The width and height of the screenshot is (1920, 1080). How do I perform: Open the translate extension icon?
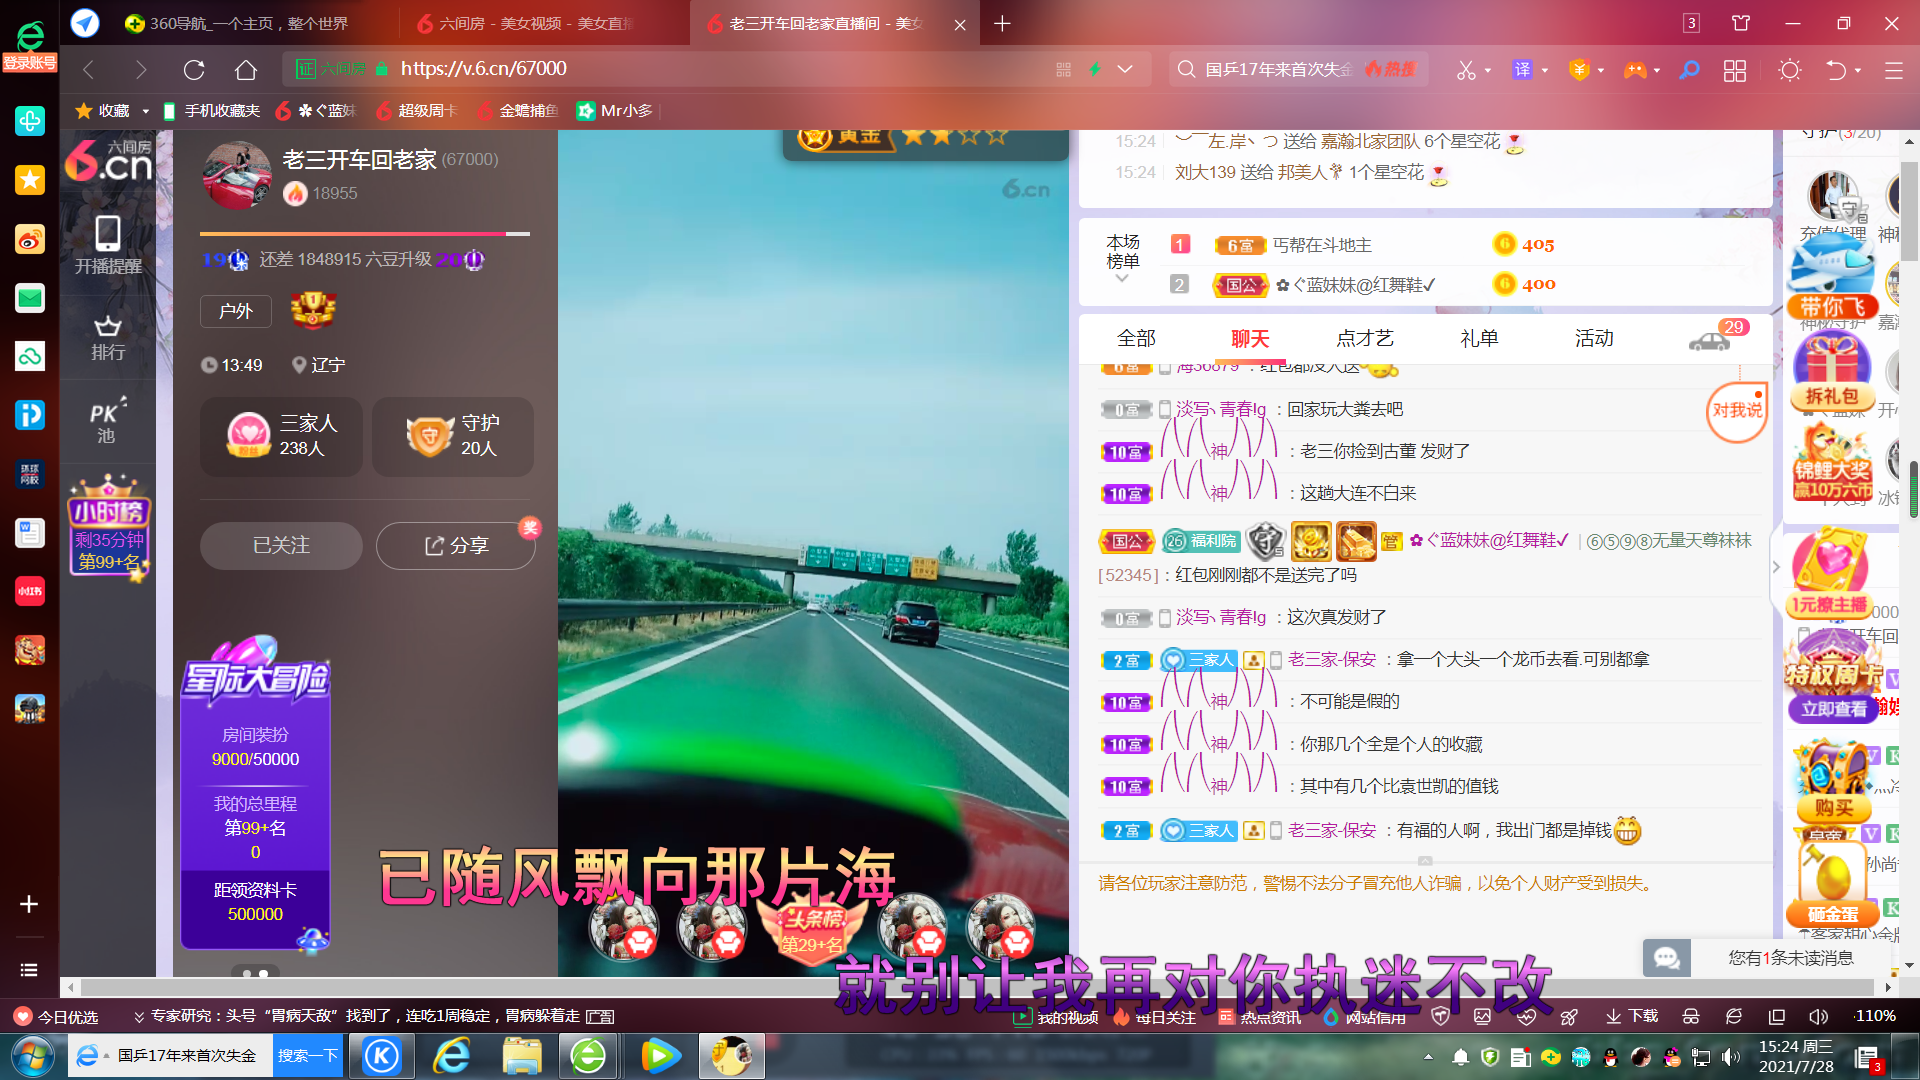tap(1522, 69)
